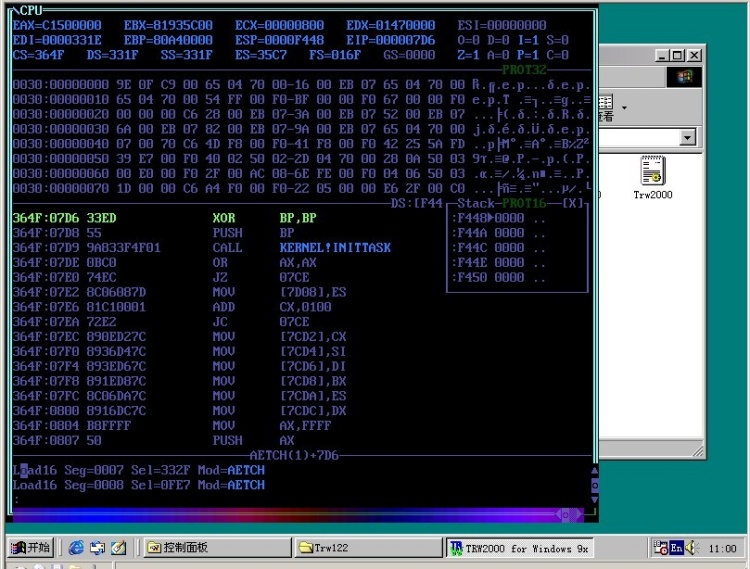Click the command window scroll-up arrow

[x=595, y=471]
